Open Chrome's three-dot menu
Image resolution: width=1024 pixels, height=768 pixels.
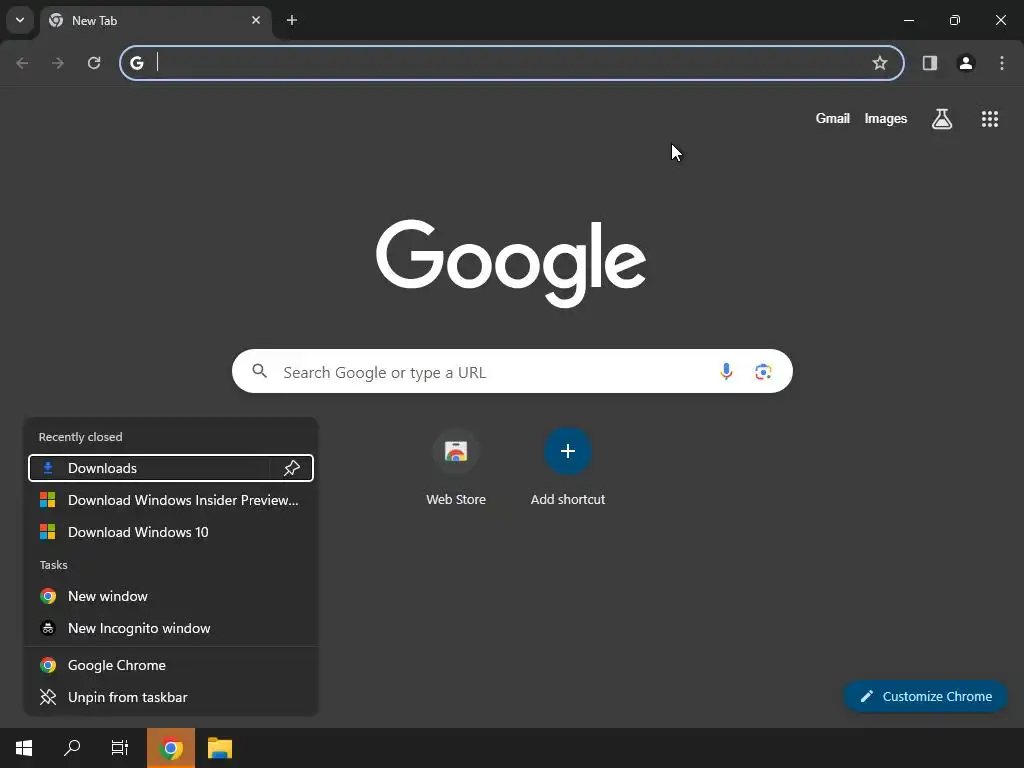click(1002, 63)
